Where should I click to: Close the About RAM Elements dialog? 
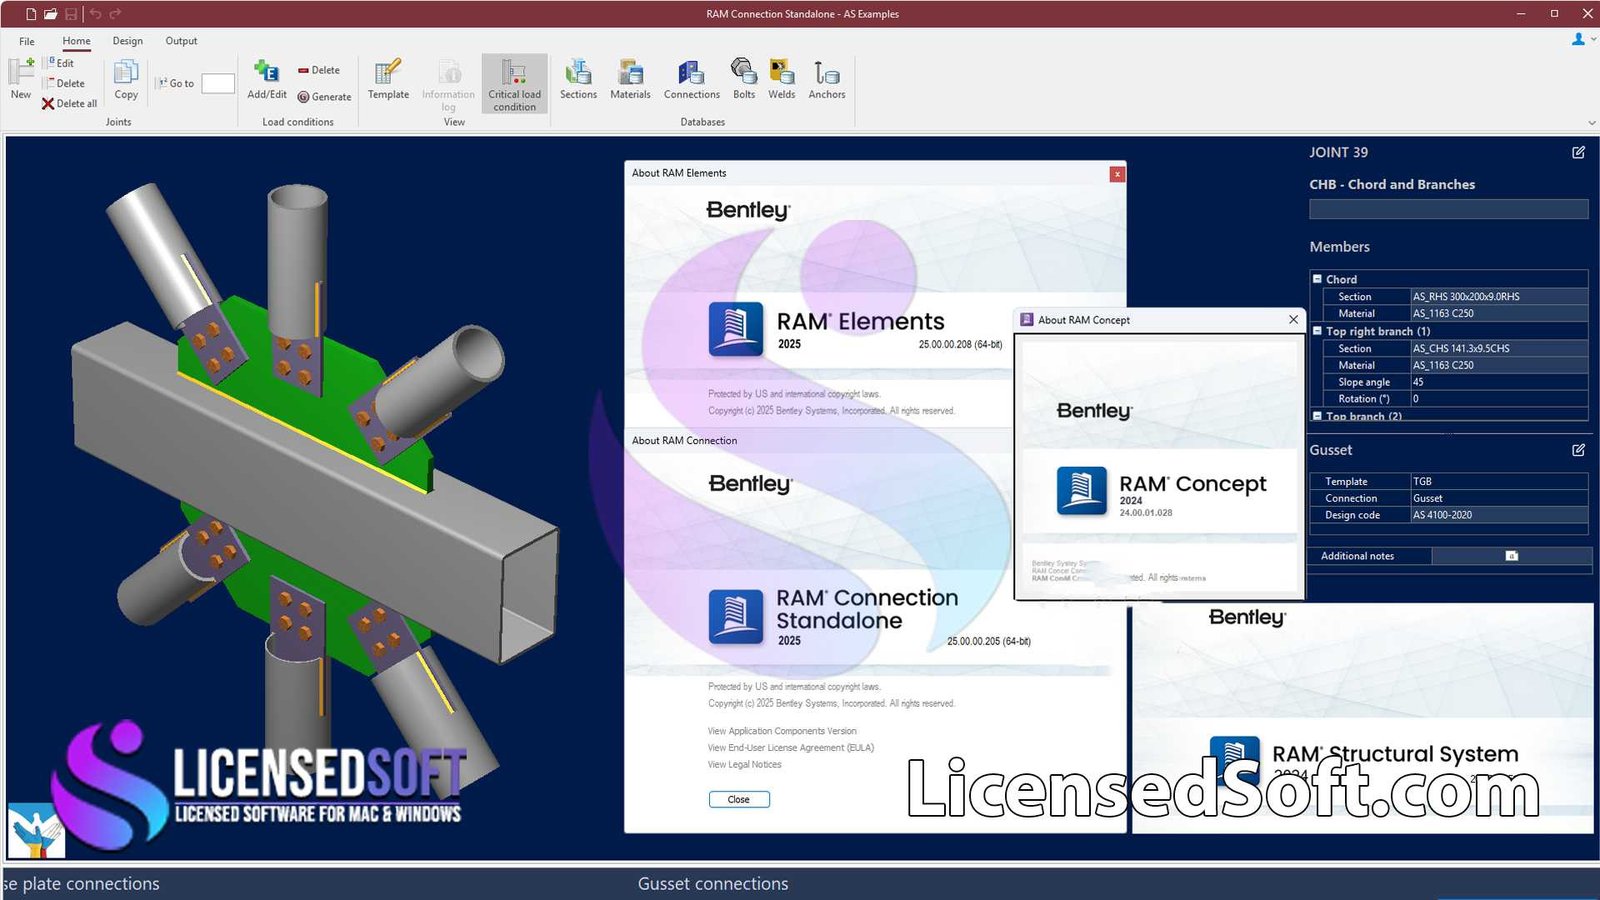[x=1117, y=174]
